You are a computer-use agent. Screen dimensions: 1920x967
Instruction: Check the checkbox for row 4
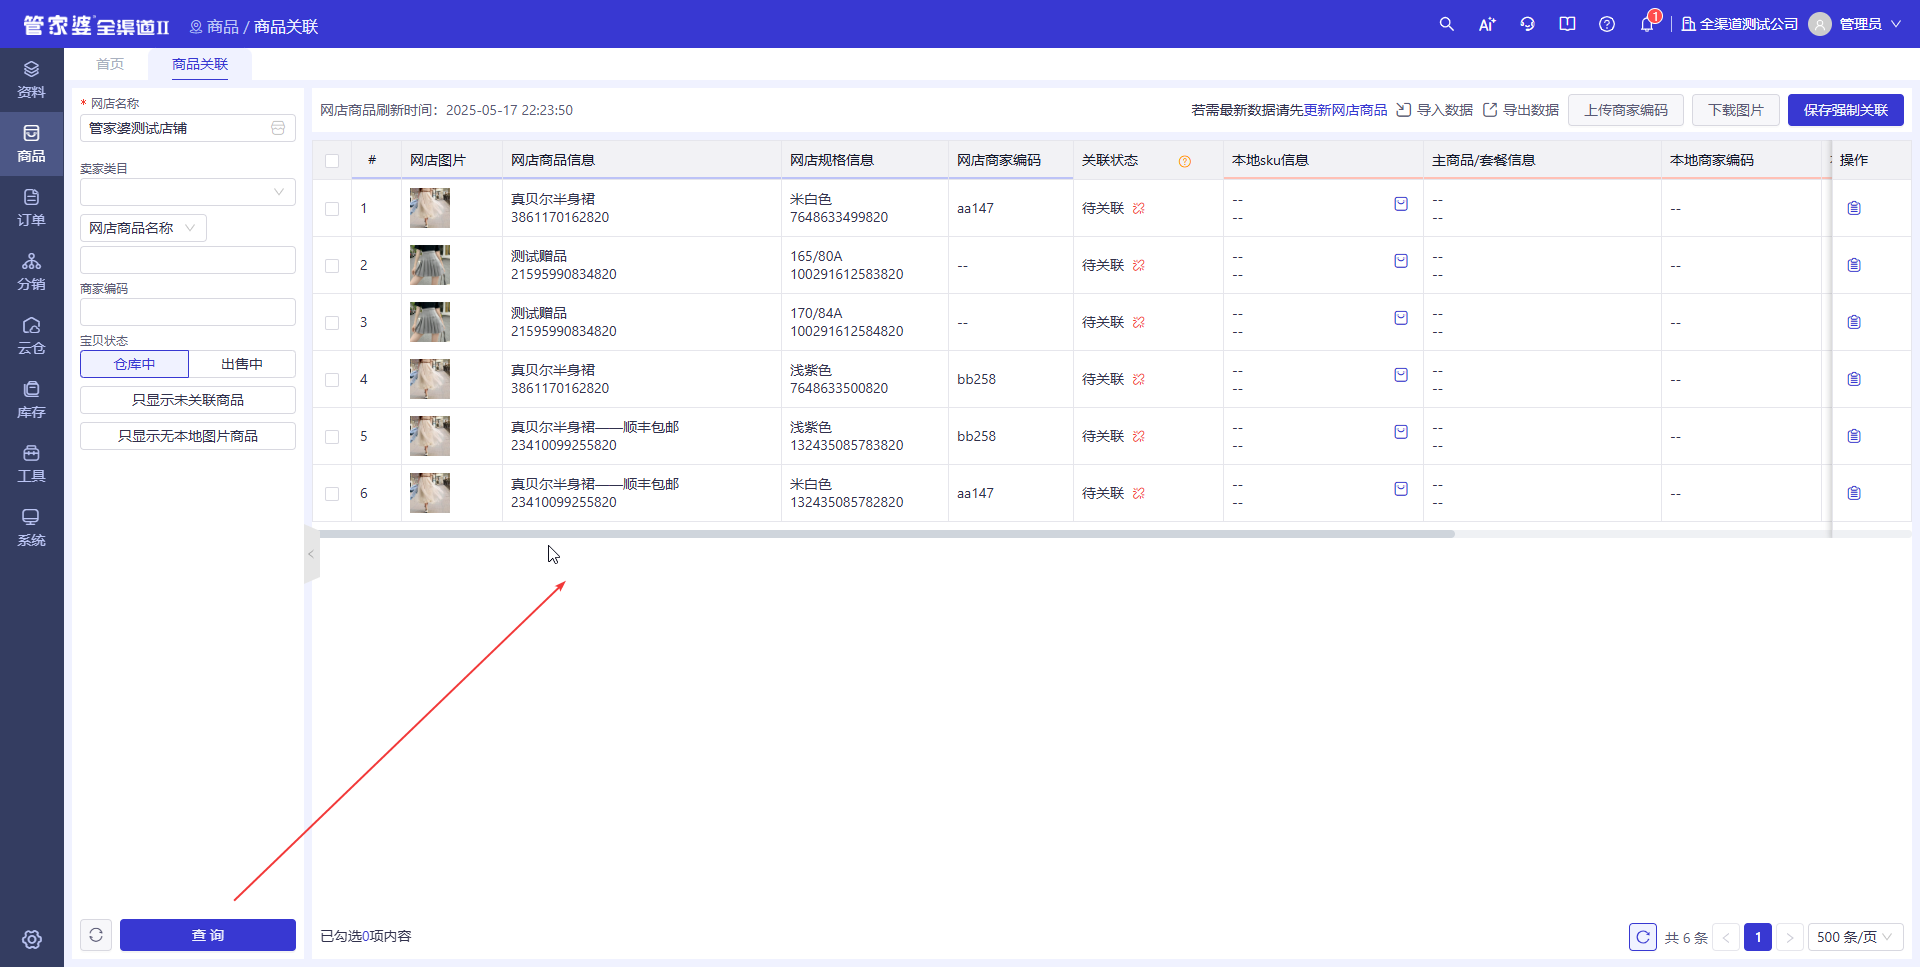pos(332,380)
